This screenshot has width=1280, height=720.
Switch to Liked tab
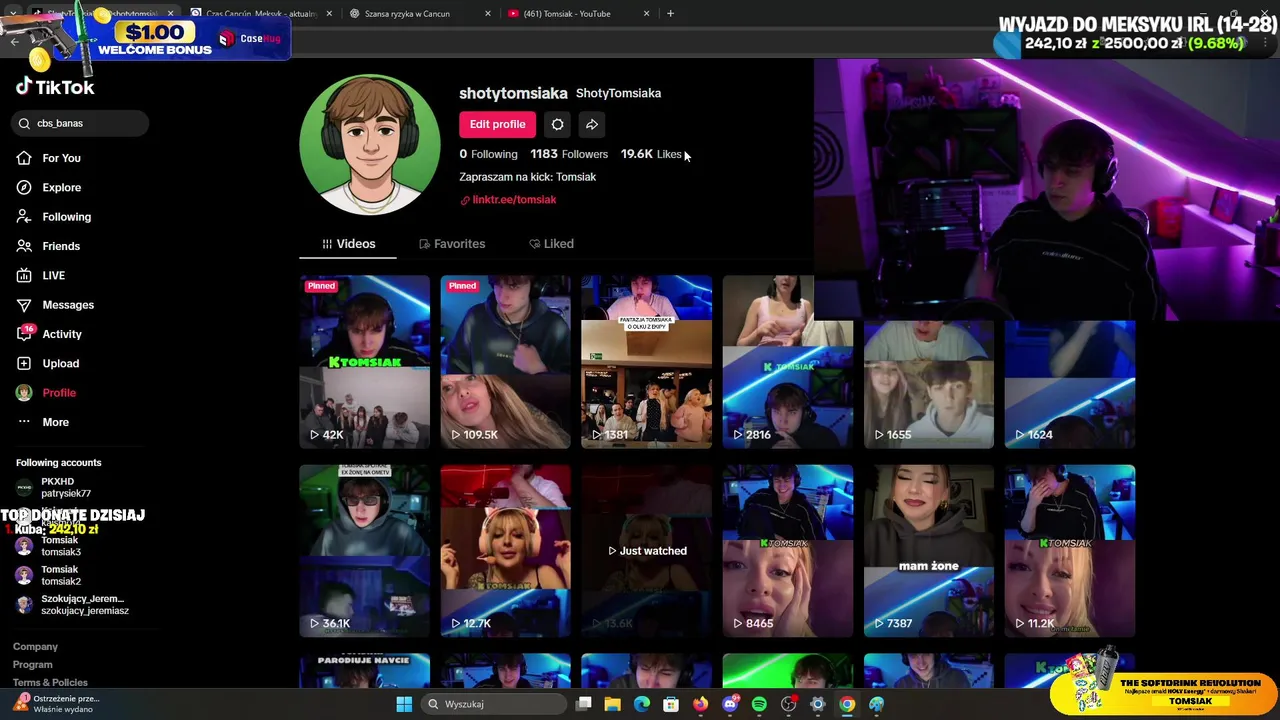click(x=551, y=244)
